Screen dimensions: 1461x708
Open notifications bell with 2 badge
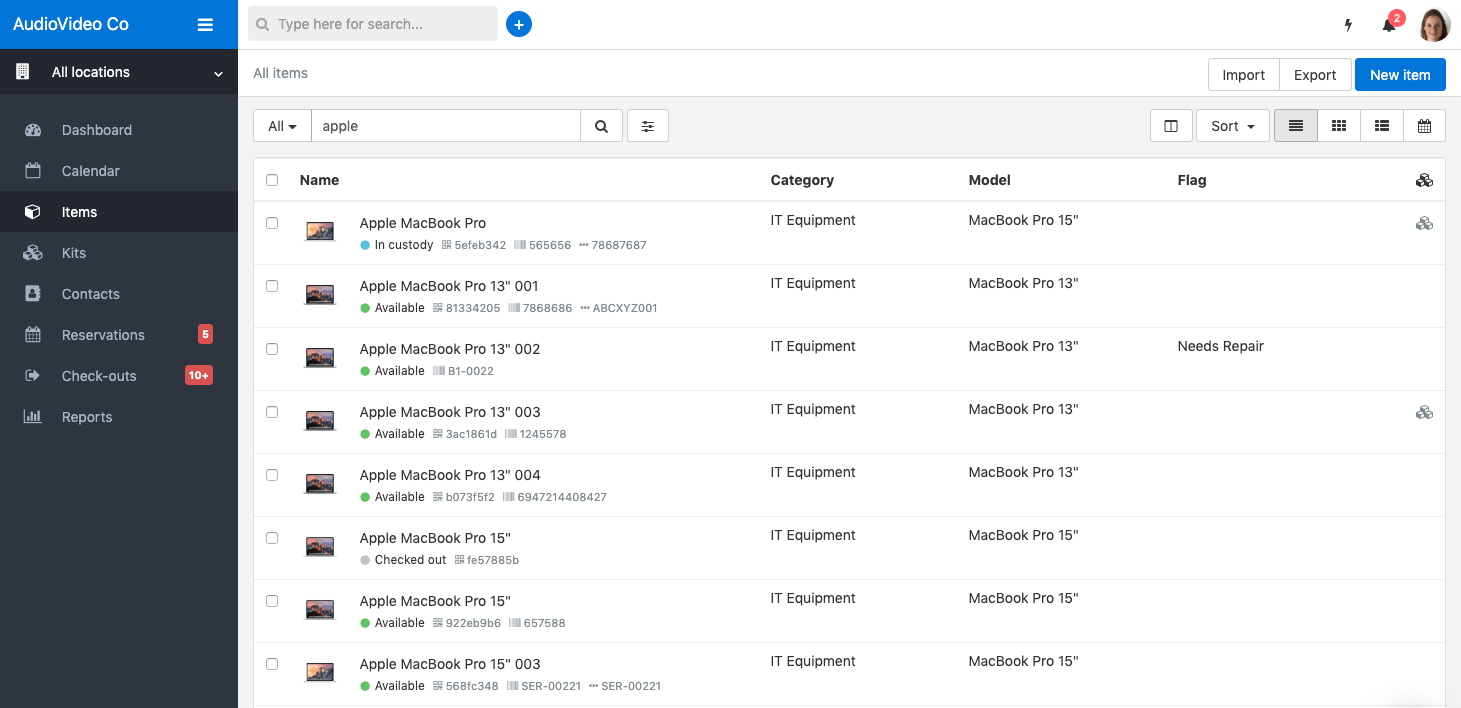pyautogui.click(x=1390, y=24)
